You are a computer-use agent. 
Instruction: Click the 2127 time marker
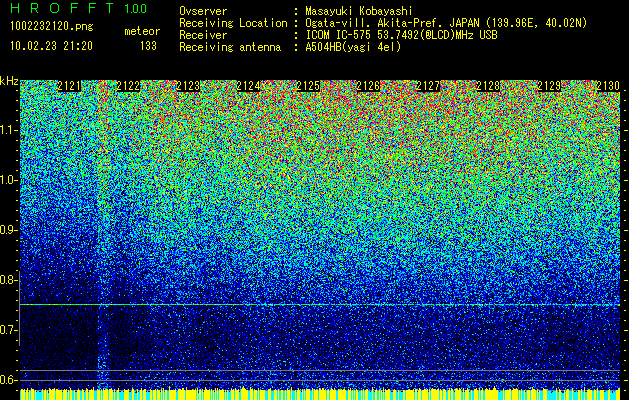click(x=428, y=86)
